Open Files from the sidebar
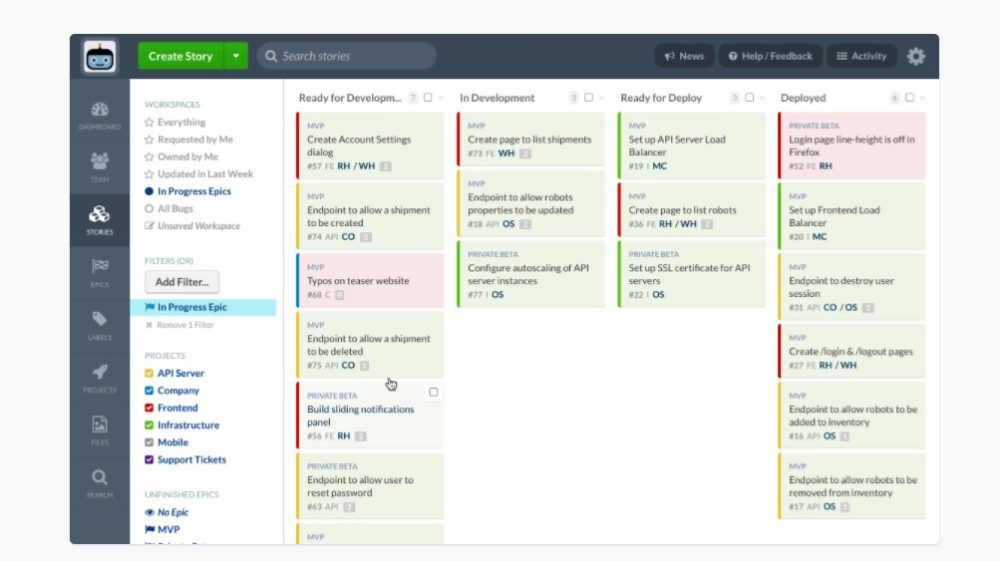Viewport: 1000px width, 561px height. tap(100, 428)
